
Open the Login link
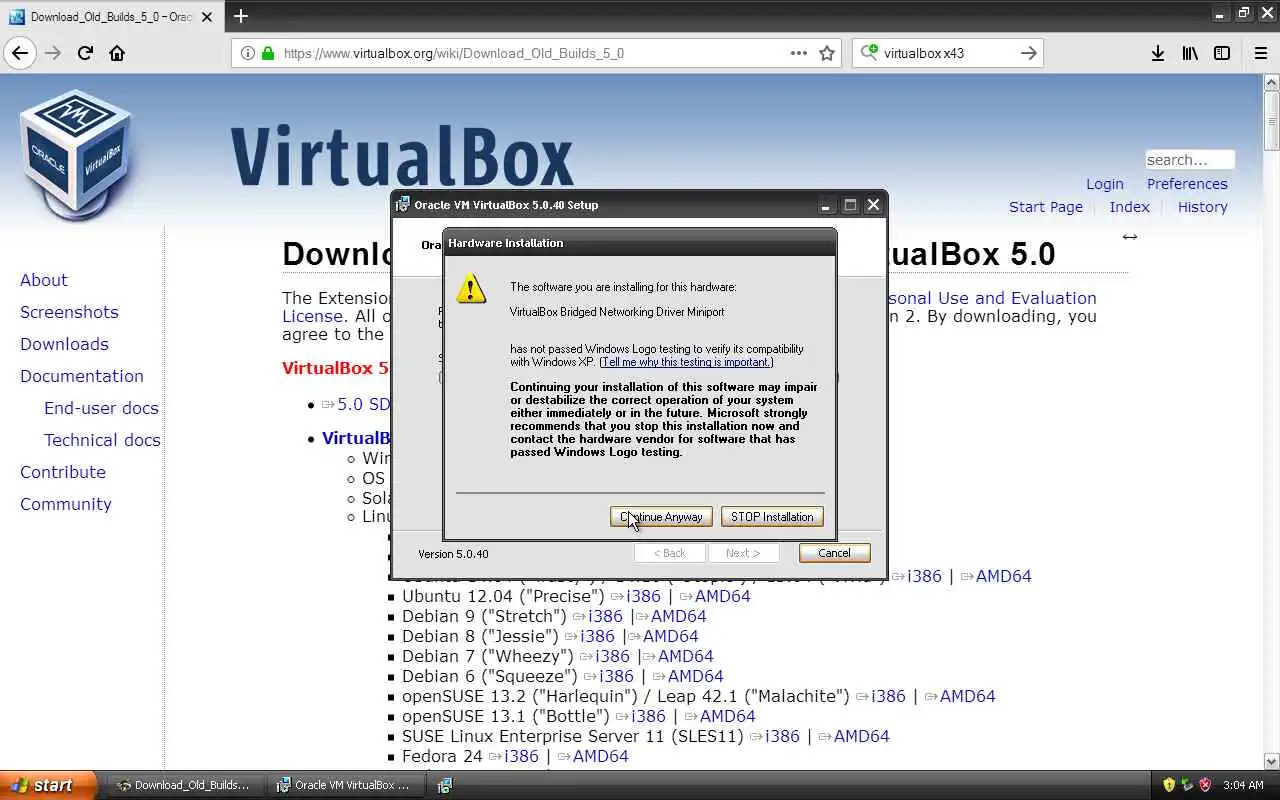click(1105, 184)
